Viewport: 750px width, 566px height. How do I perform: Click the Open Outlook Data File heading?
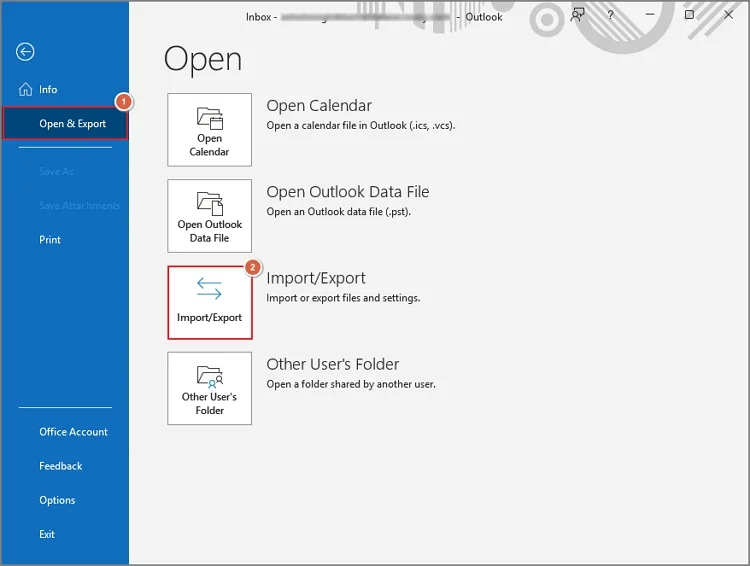point(348,192)
